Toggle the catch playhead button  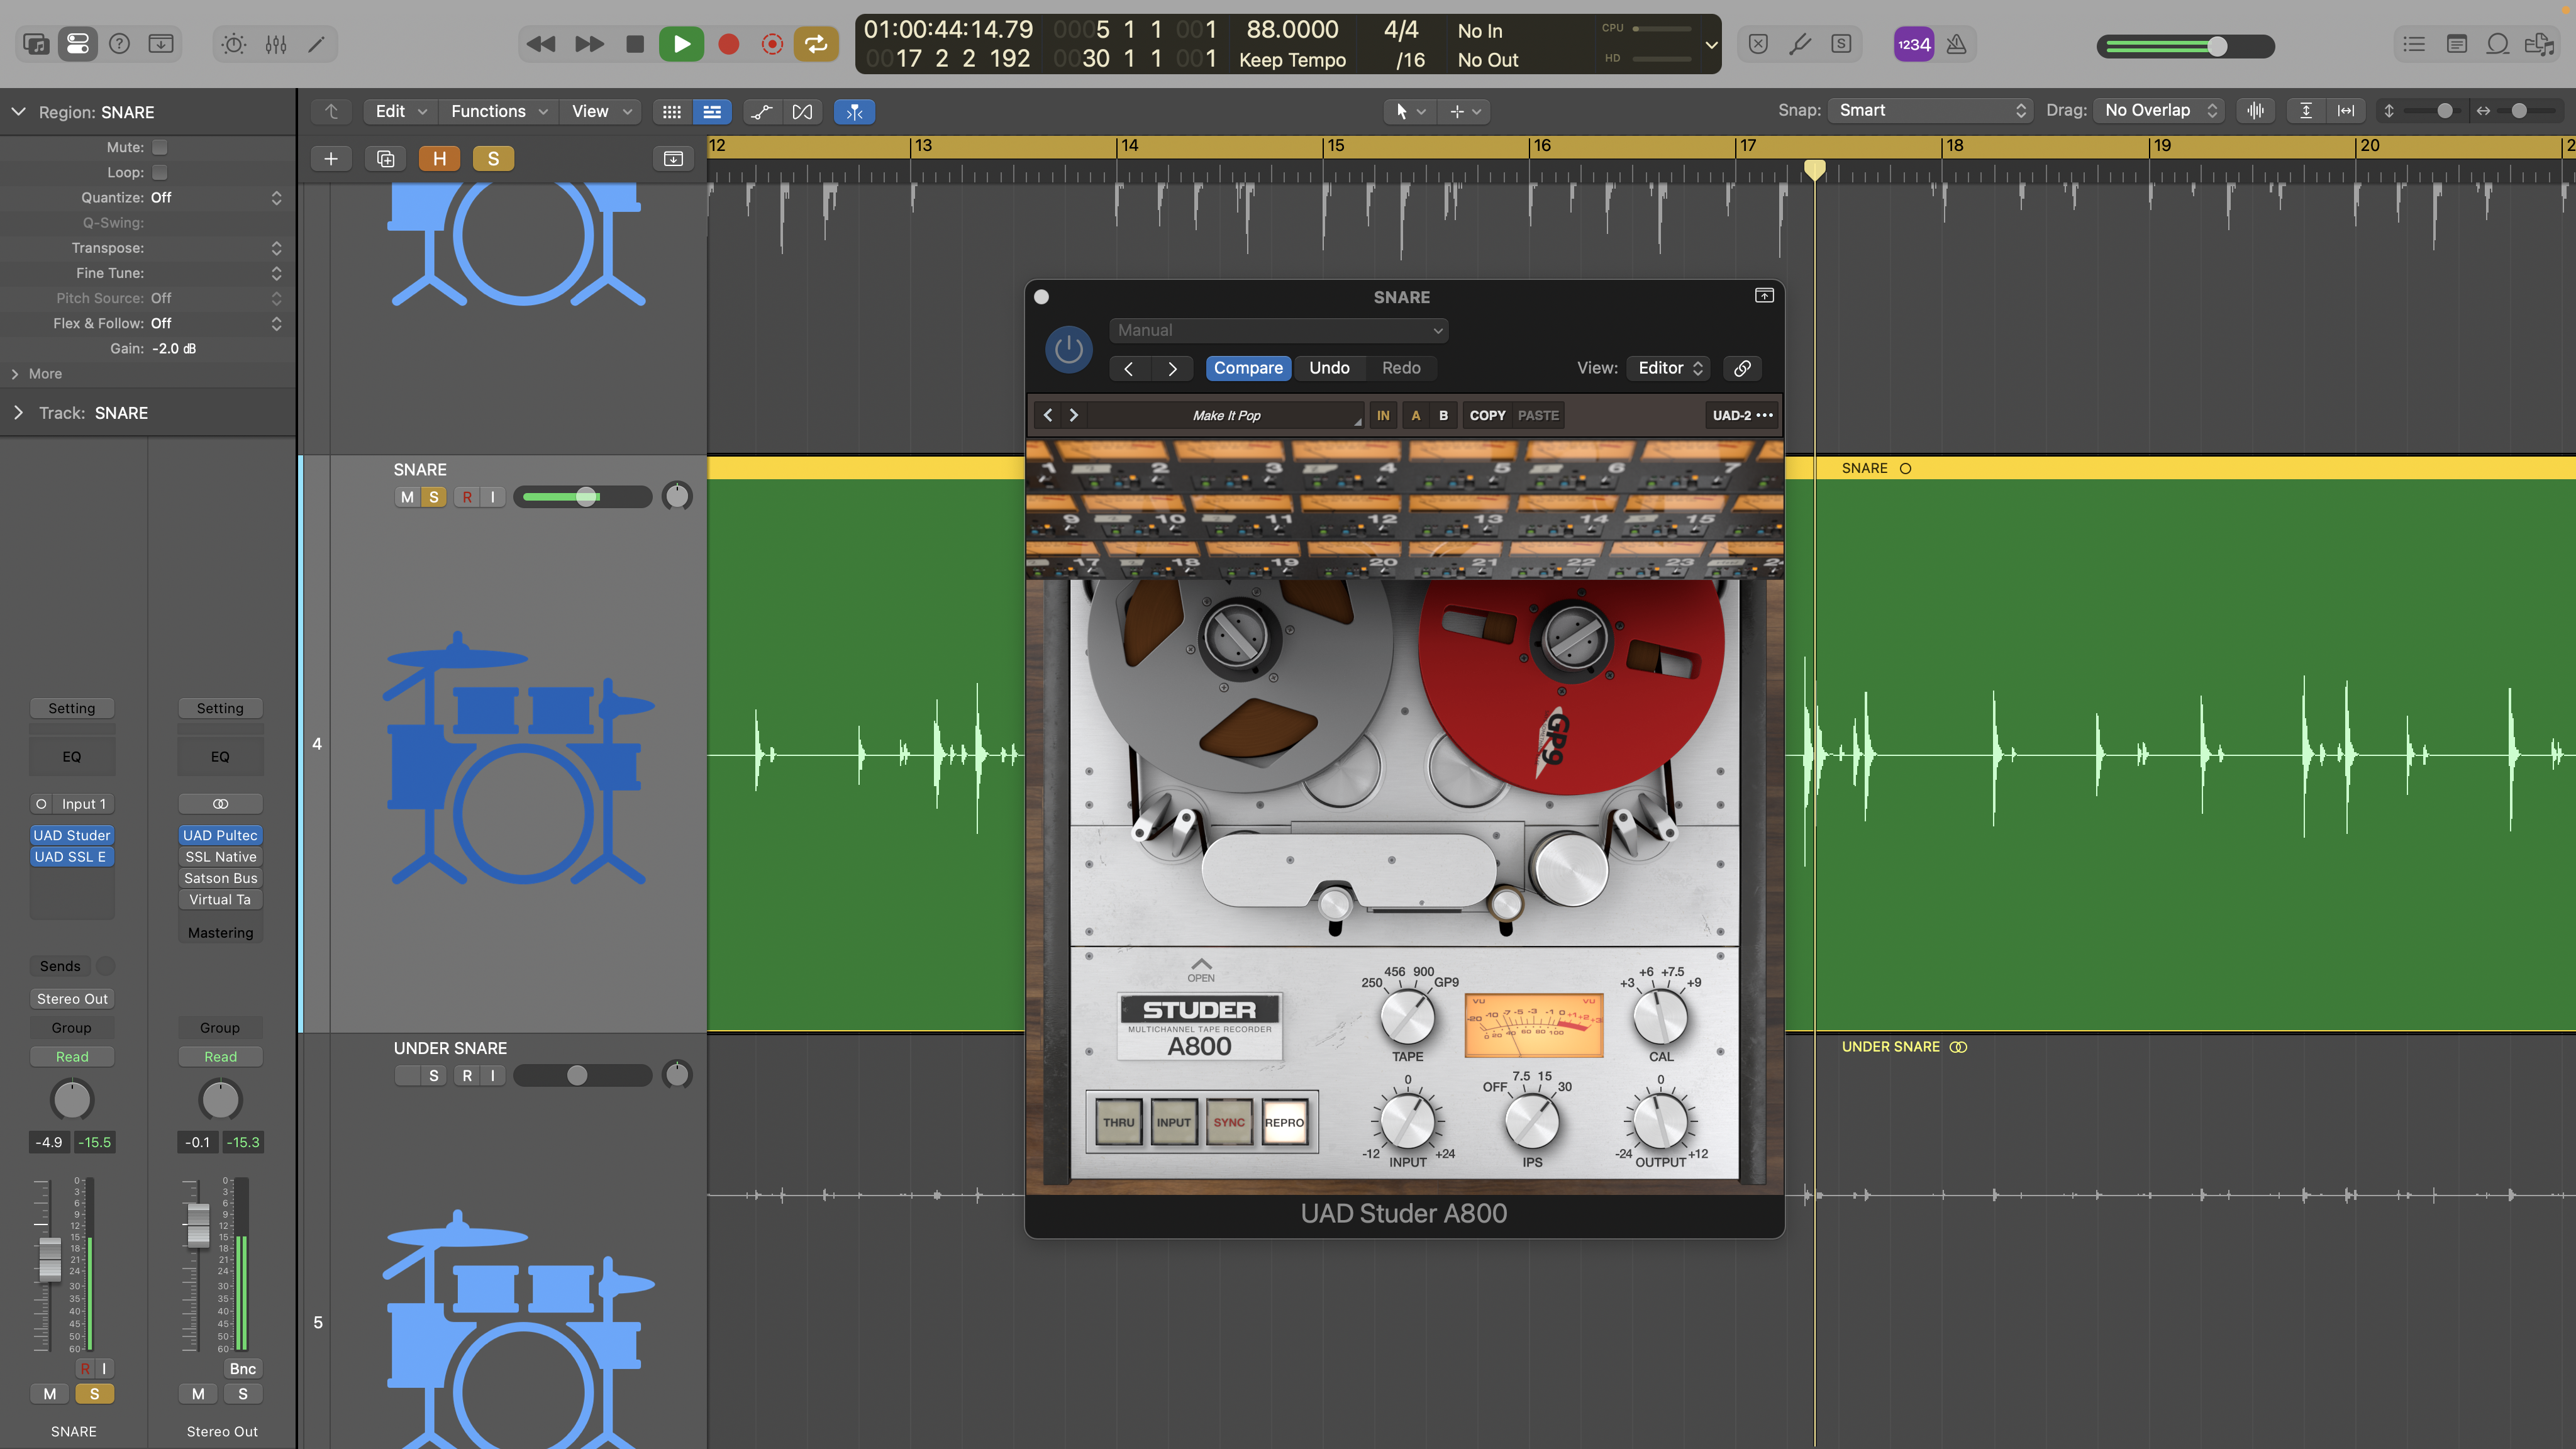[854, 112]
